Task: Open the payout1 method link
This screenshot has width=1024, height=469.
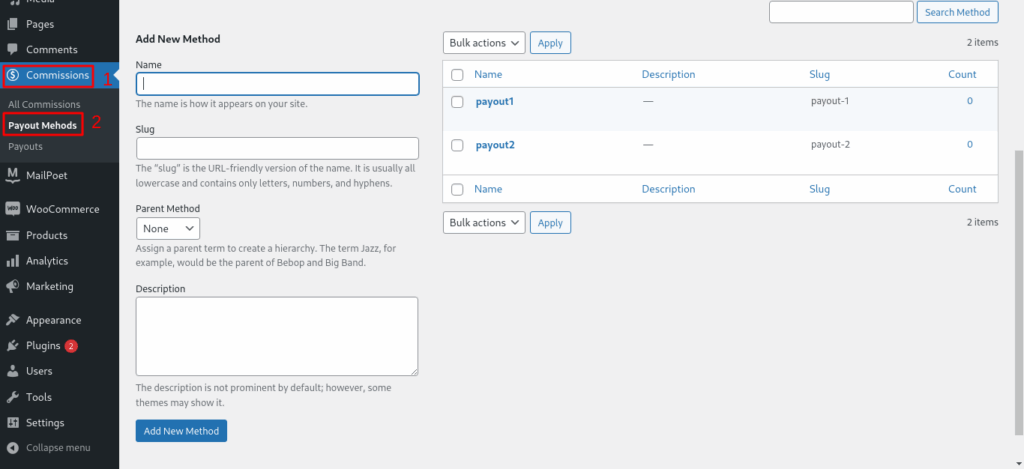Action: click(494, 102)
